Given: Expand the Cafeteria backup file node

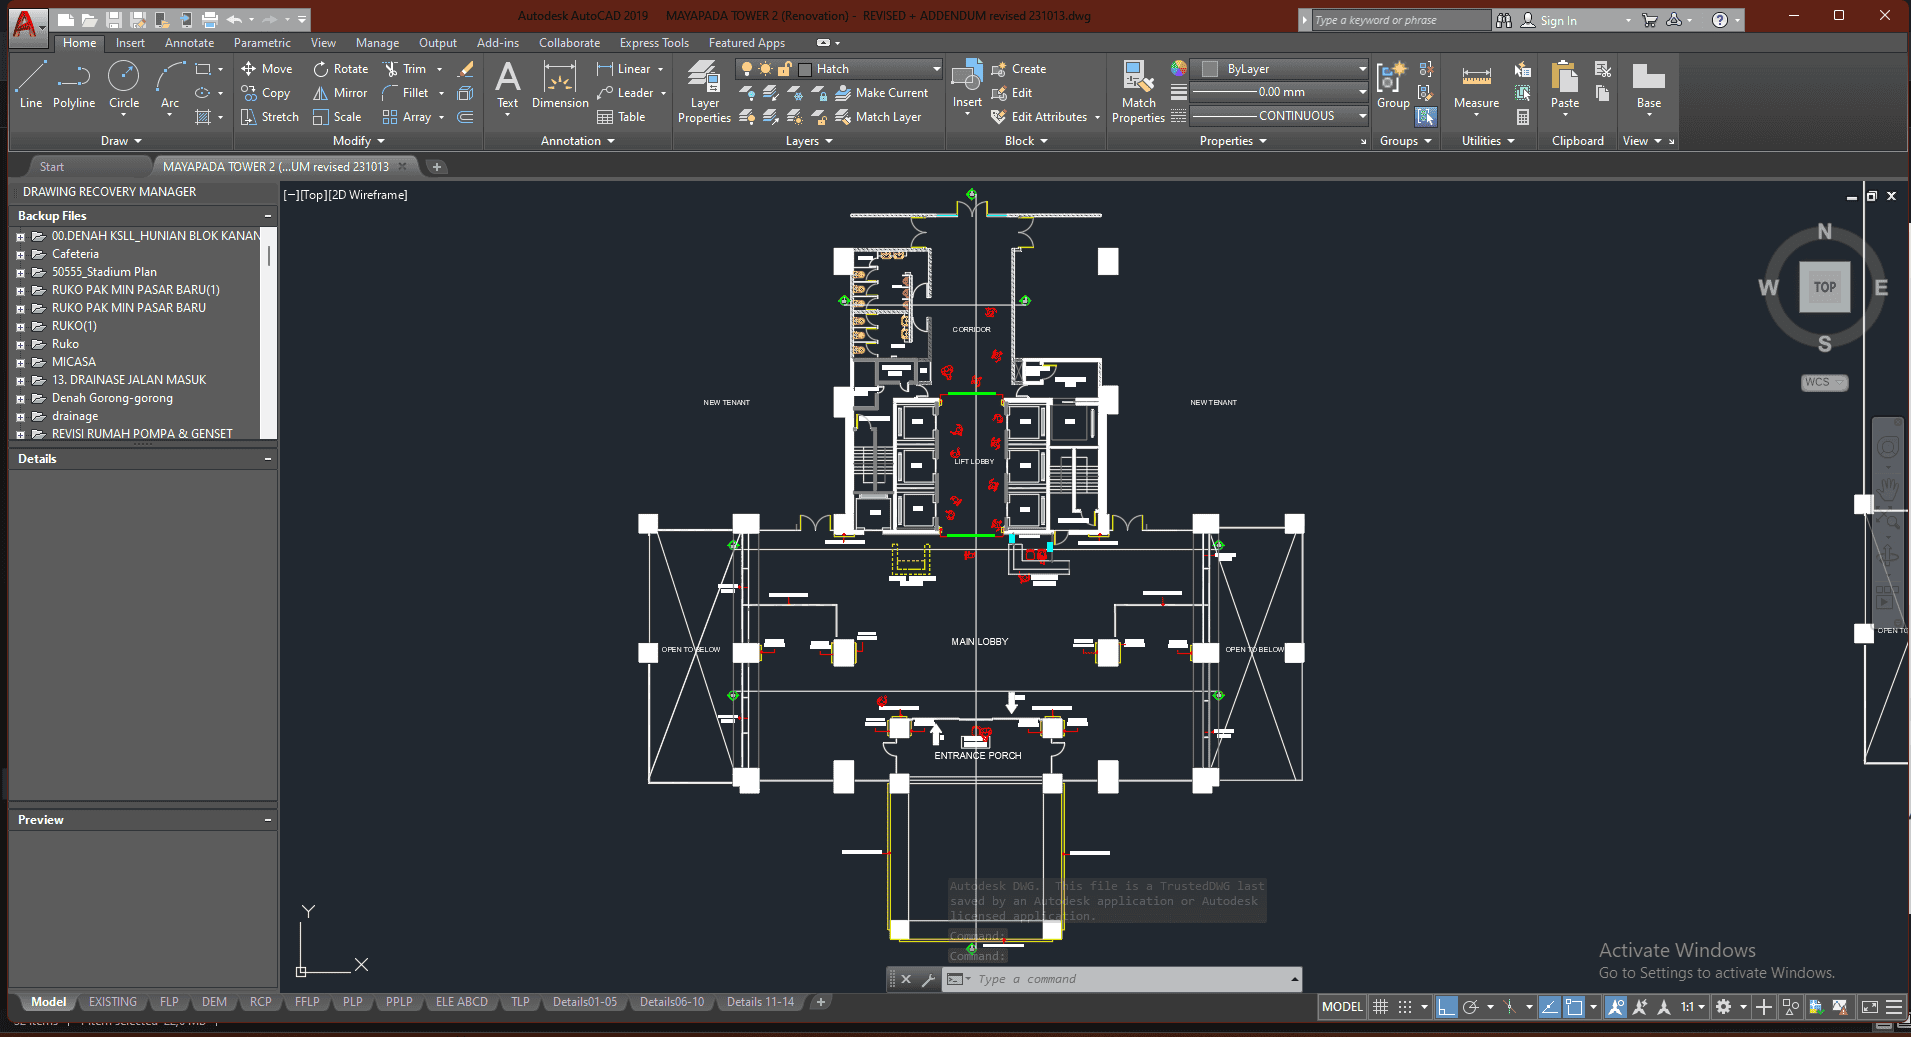Looking at the screenshot, I should 20,255.
